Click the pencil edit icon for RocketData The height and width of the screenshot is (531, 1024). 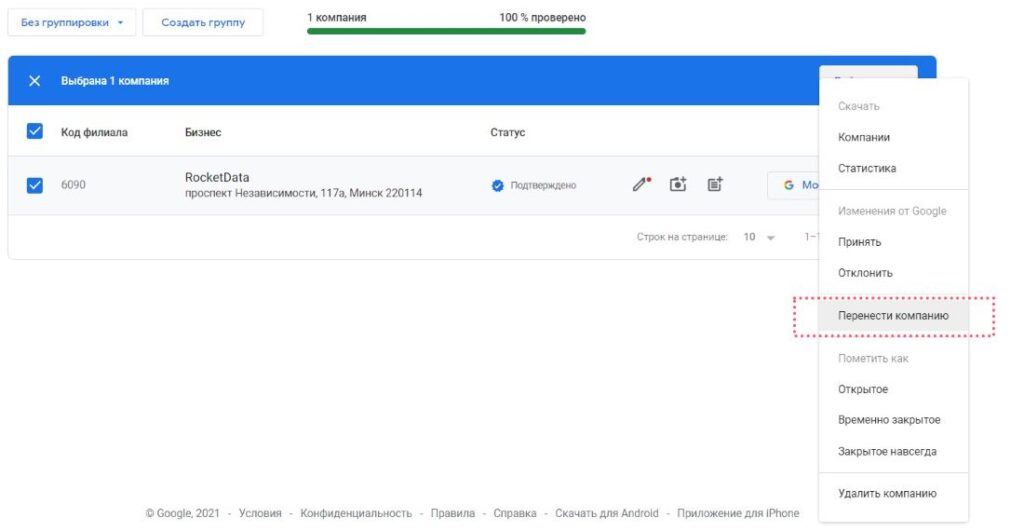(x=641, y=184)
